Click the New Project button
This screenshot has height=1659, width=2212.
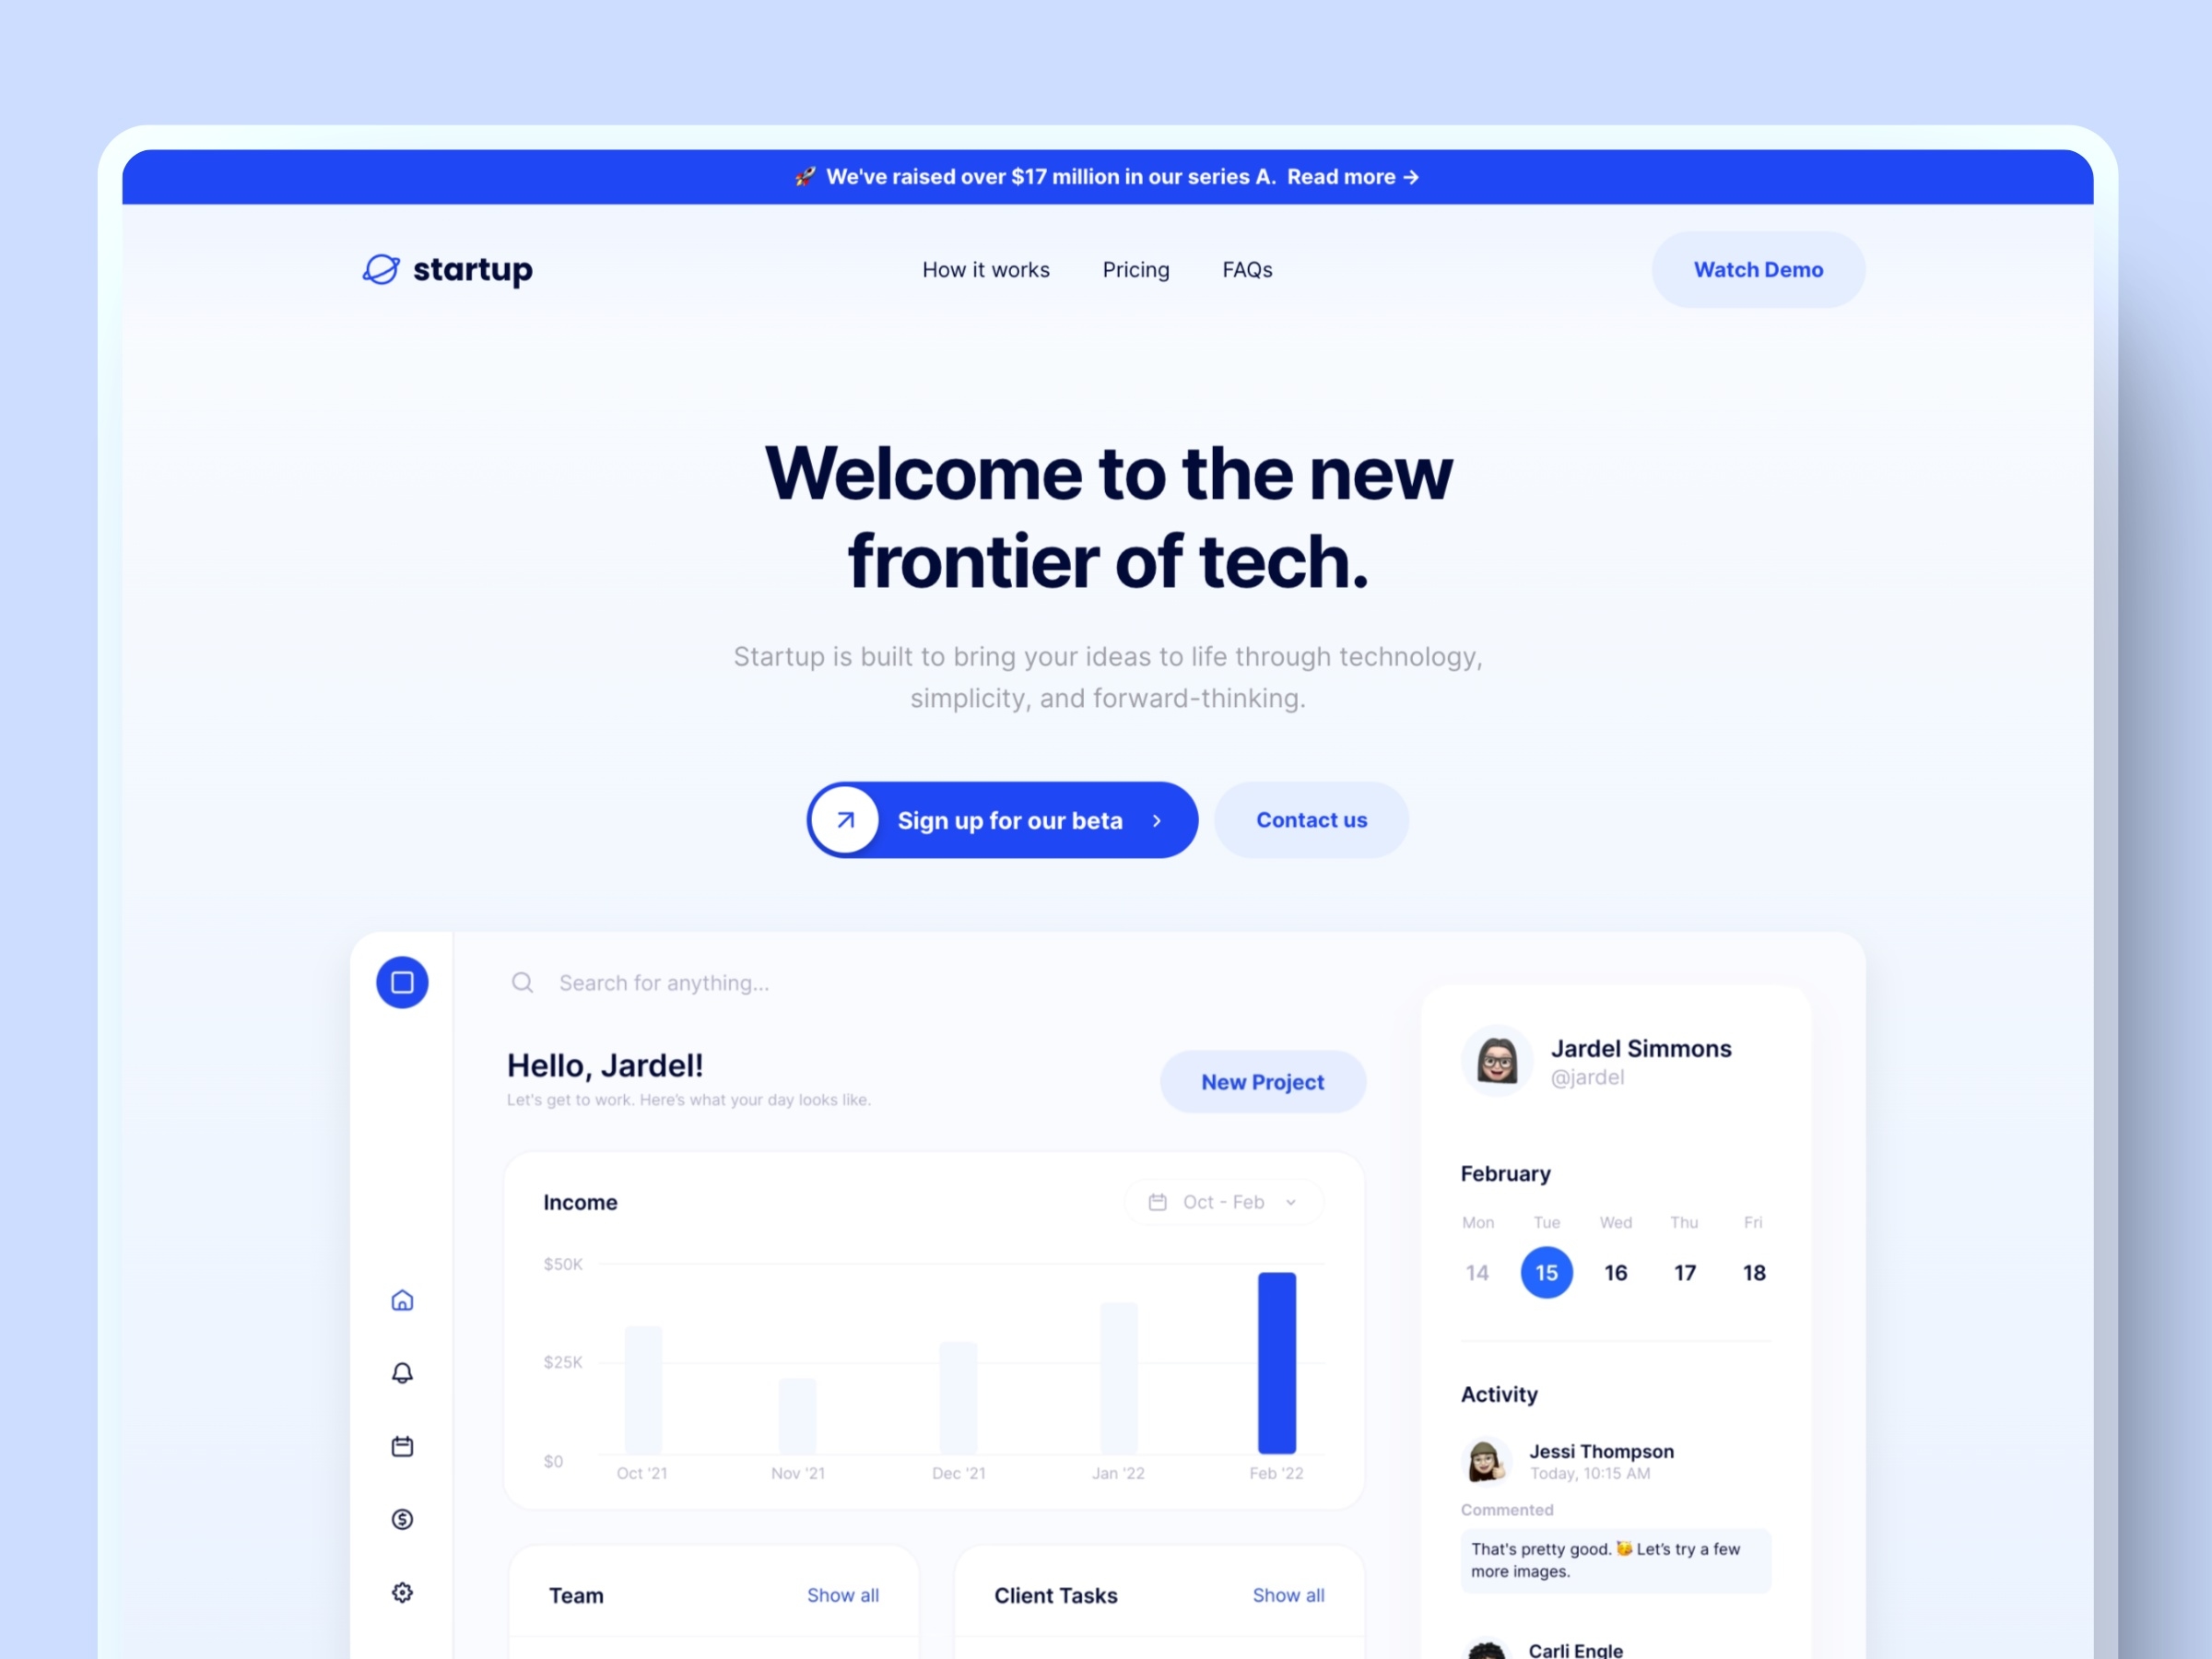pos(1263,1082)
